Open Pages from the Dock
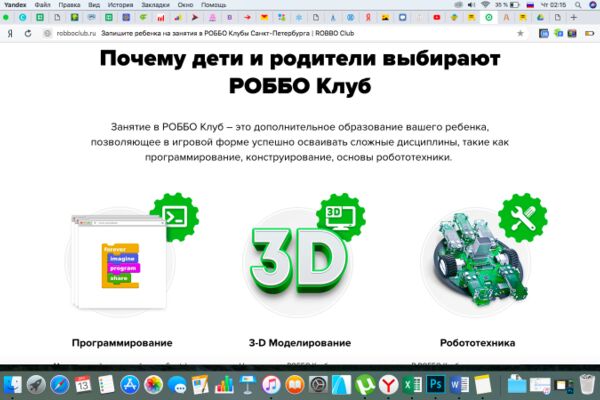600x400 pixels. point(200,384)
